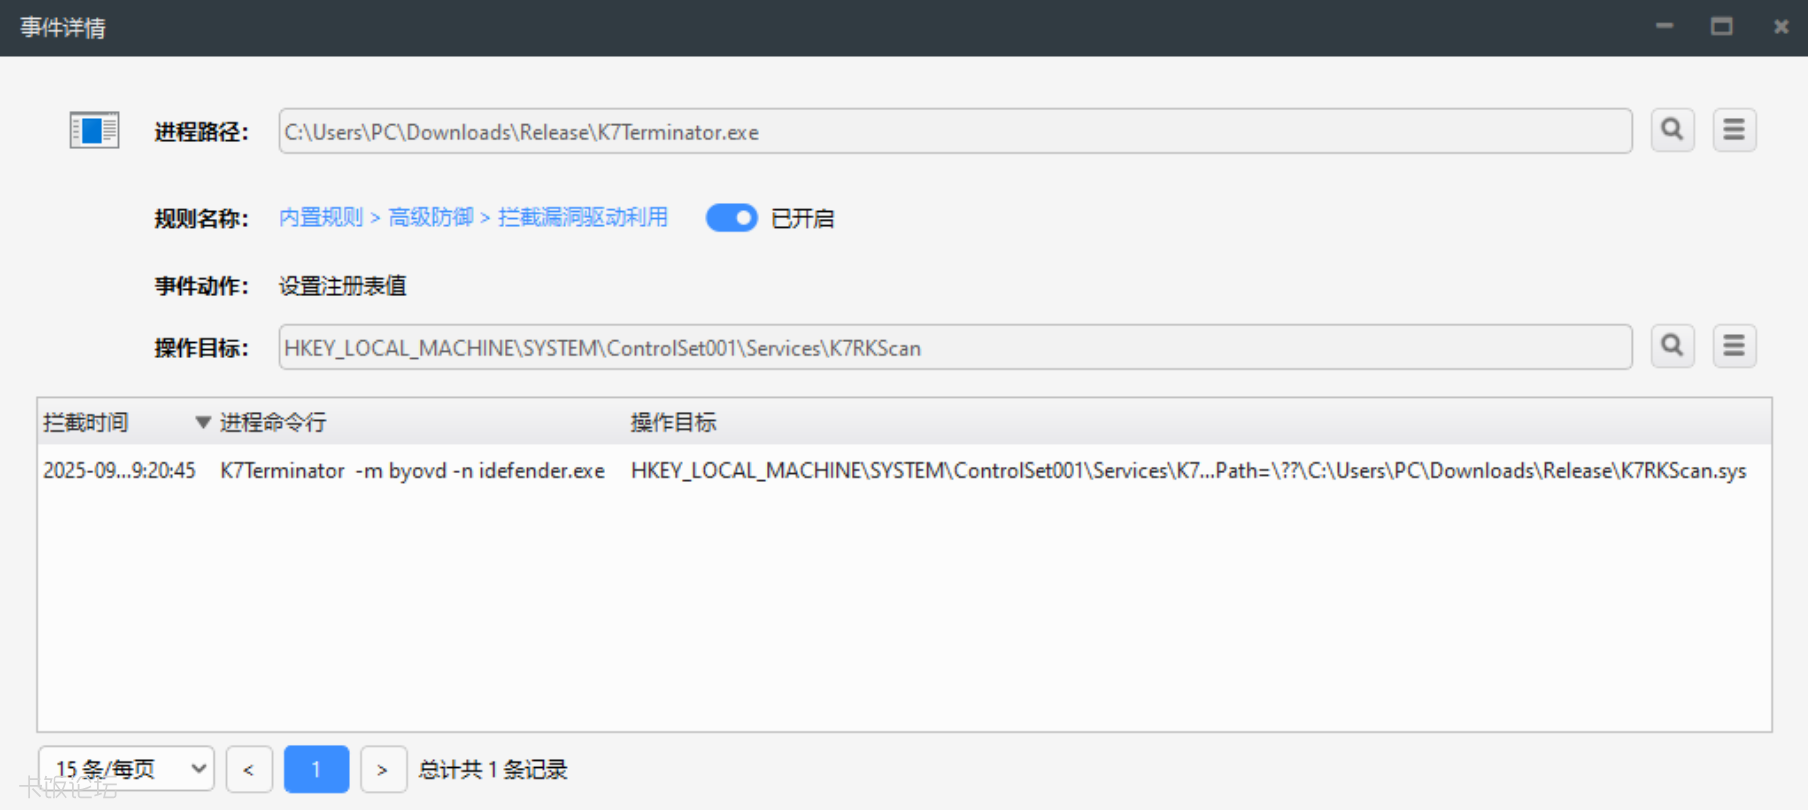Click the search icon beside the process path field

1672,130
